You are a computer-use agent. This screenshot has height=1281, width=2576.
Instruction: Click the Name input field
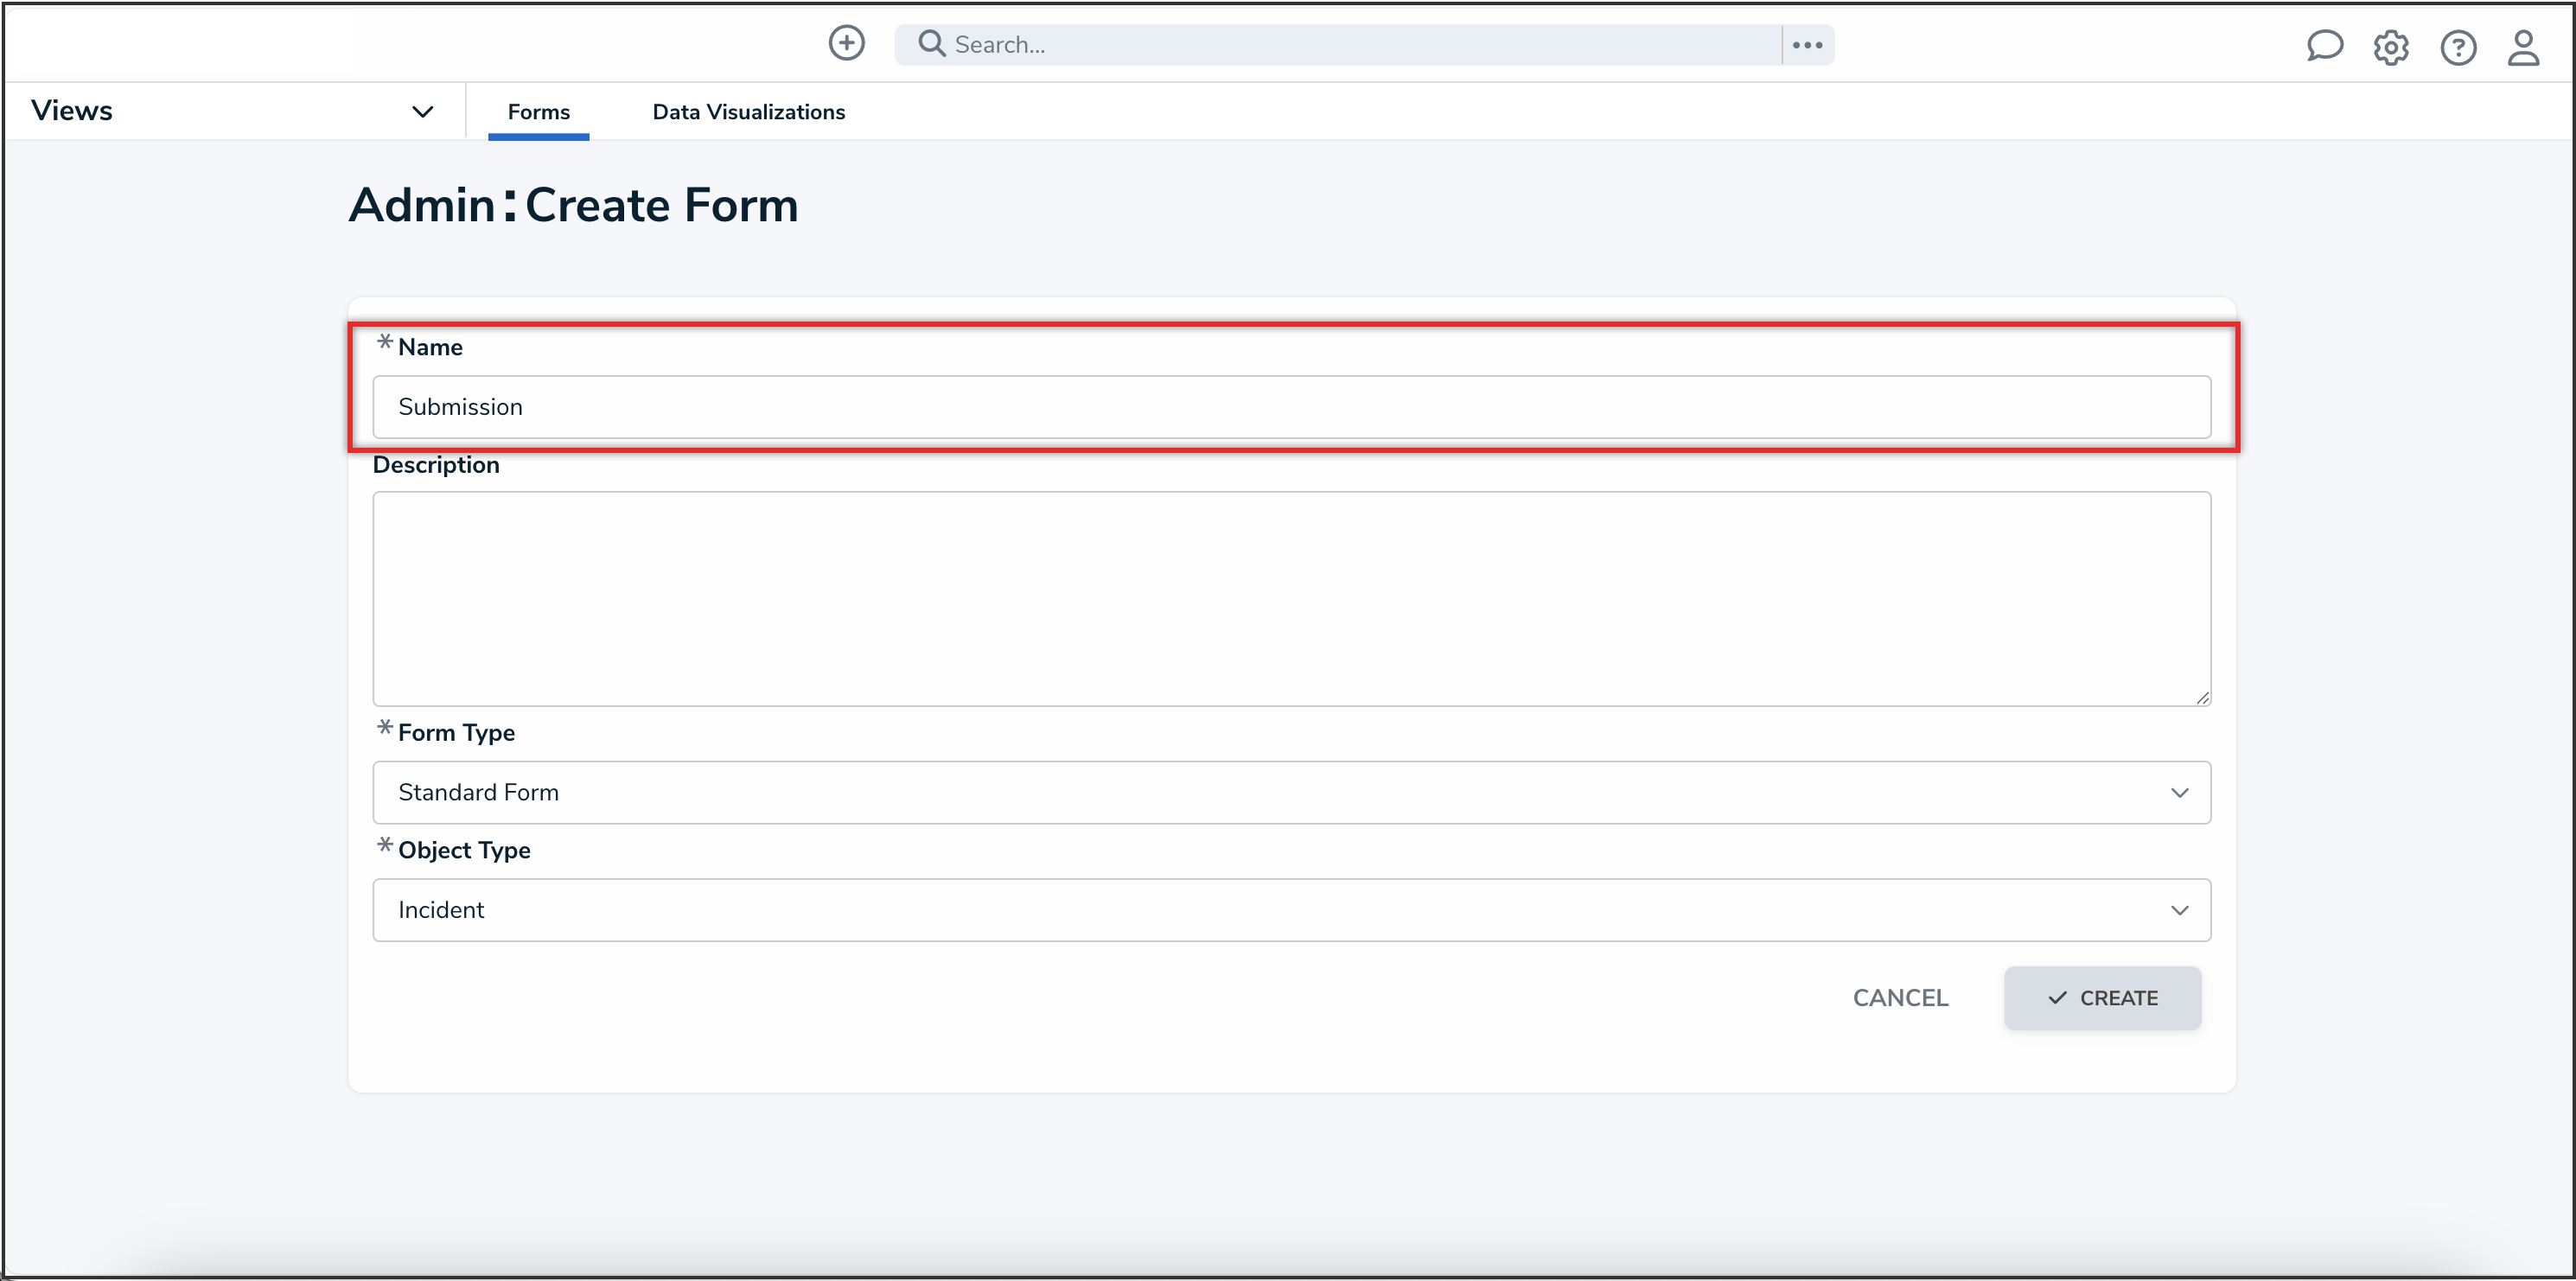pyautogui.click(x=1290, y=407)
